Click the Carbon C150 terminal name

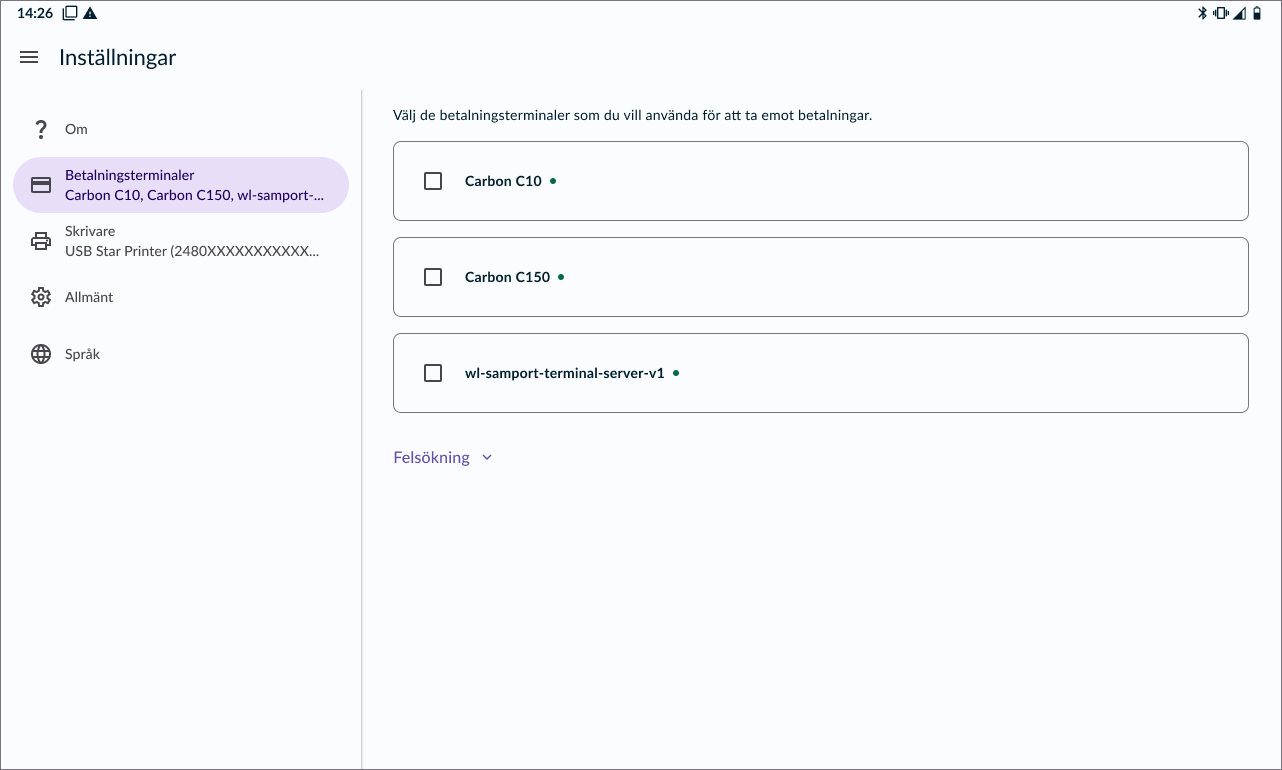click(x=507, y=277)
